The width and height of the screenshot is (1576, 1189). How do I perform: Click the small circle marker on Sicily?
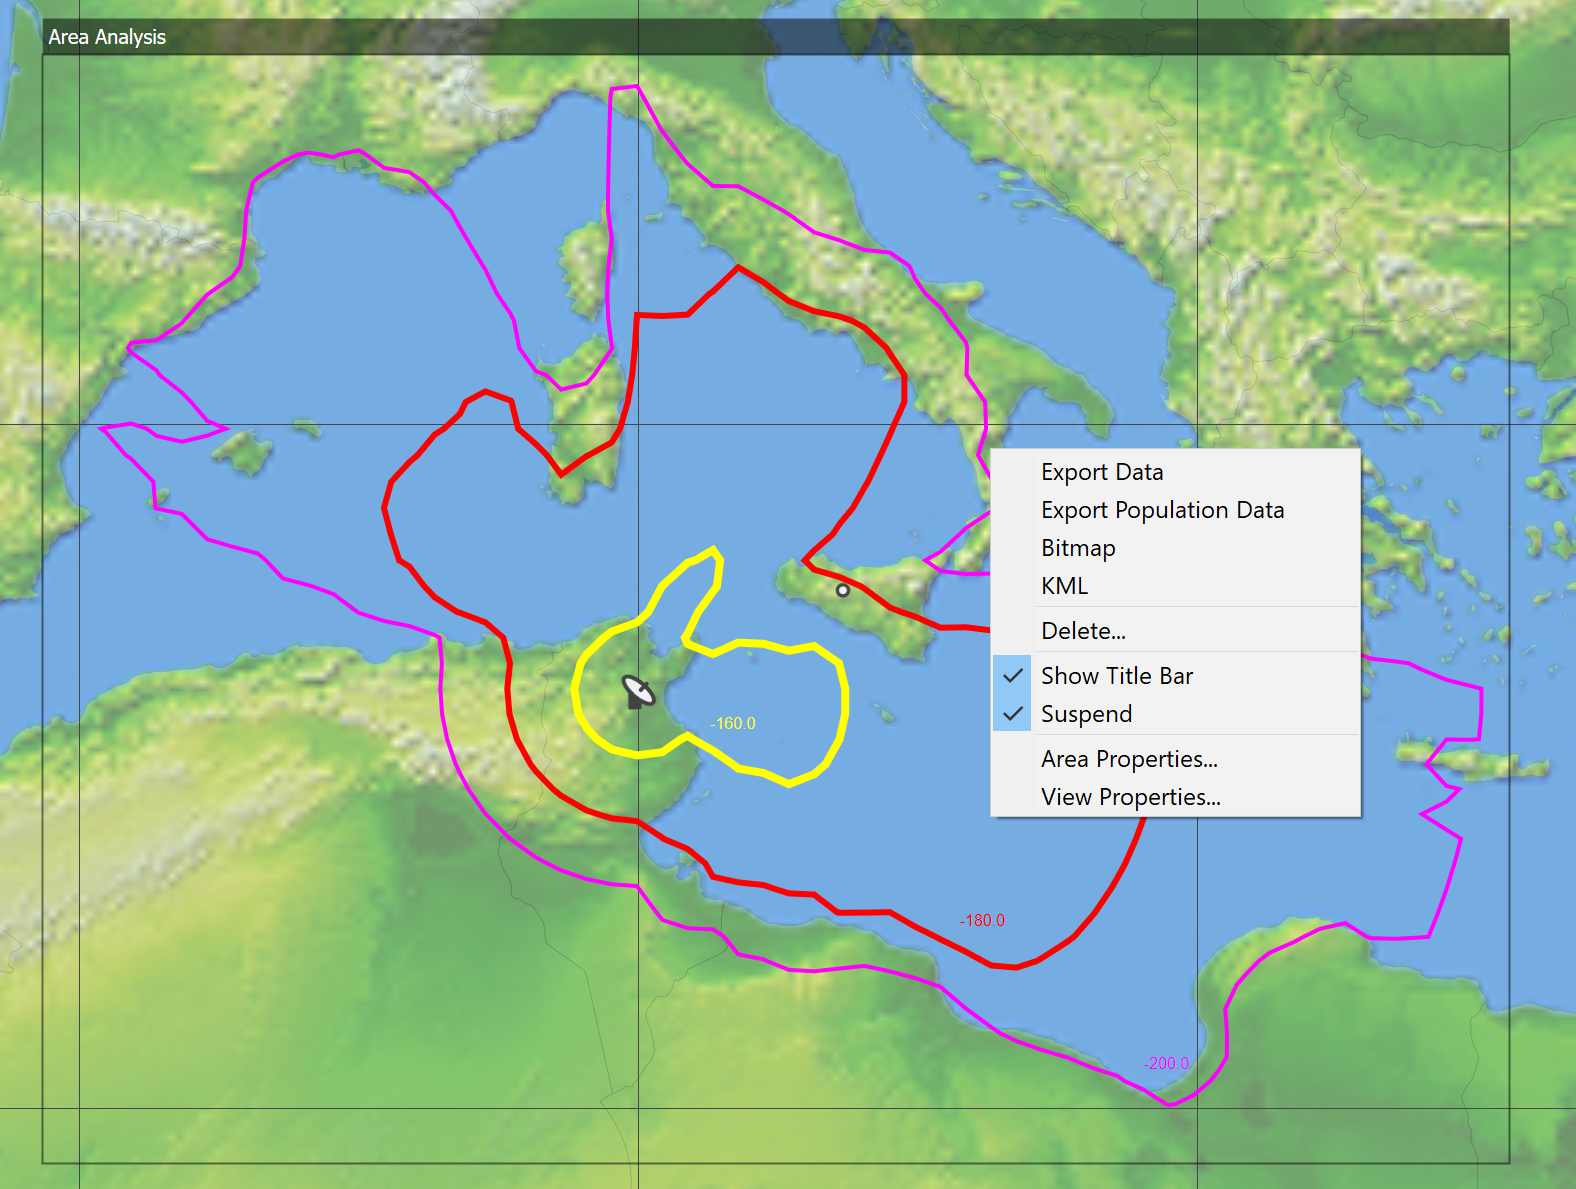[x=843, y=590]
